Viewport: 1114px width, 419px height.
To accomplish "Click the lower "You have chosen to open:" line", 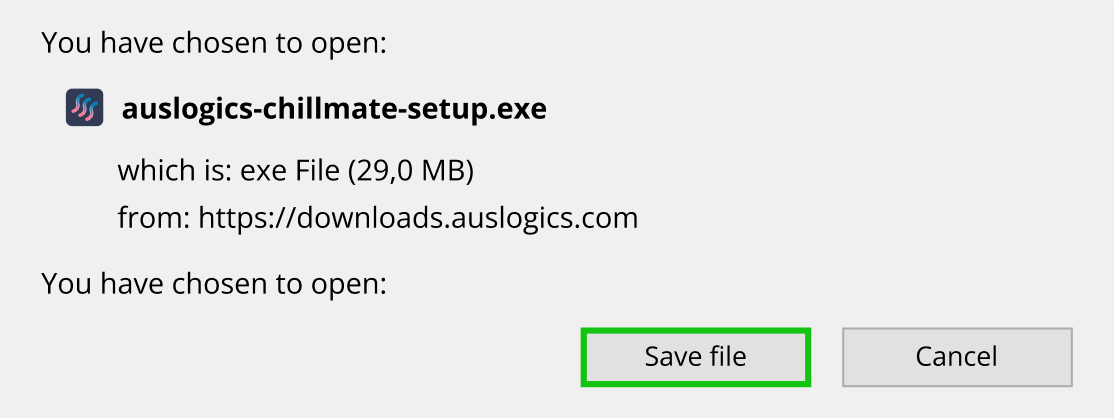I will tap(214, 283).
